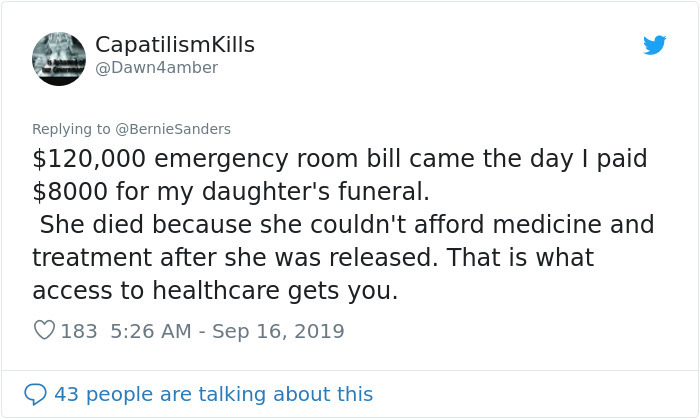Click the "$120,000" amount in the tweet
This screenshot has height=419, width=700.
pos(88,158)
